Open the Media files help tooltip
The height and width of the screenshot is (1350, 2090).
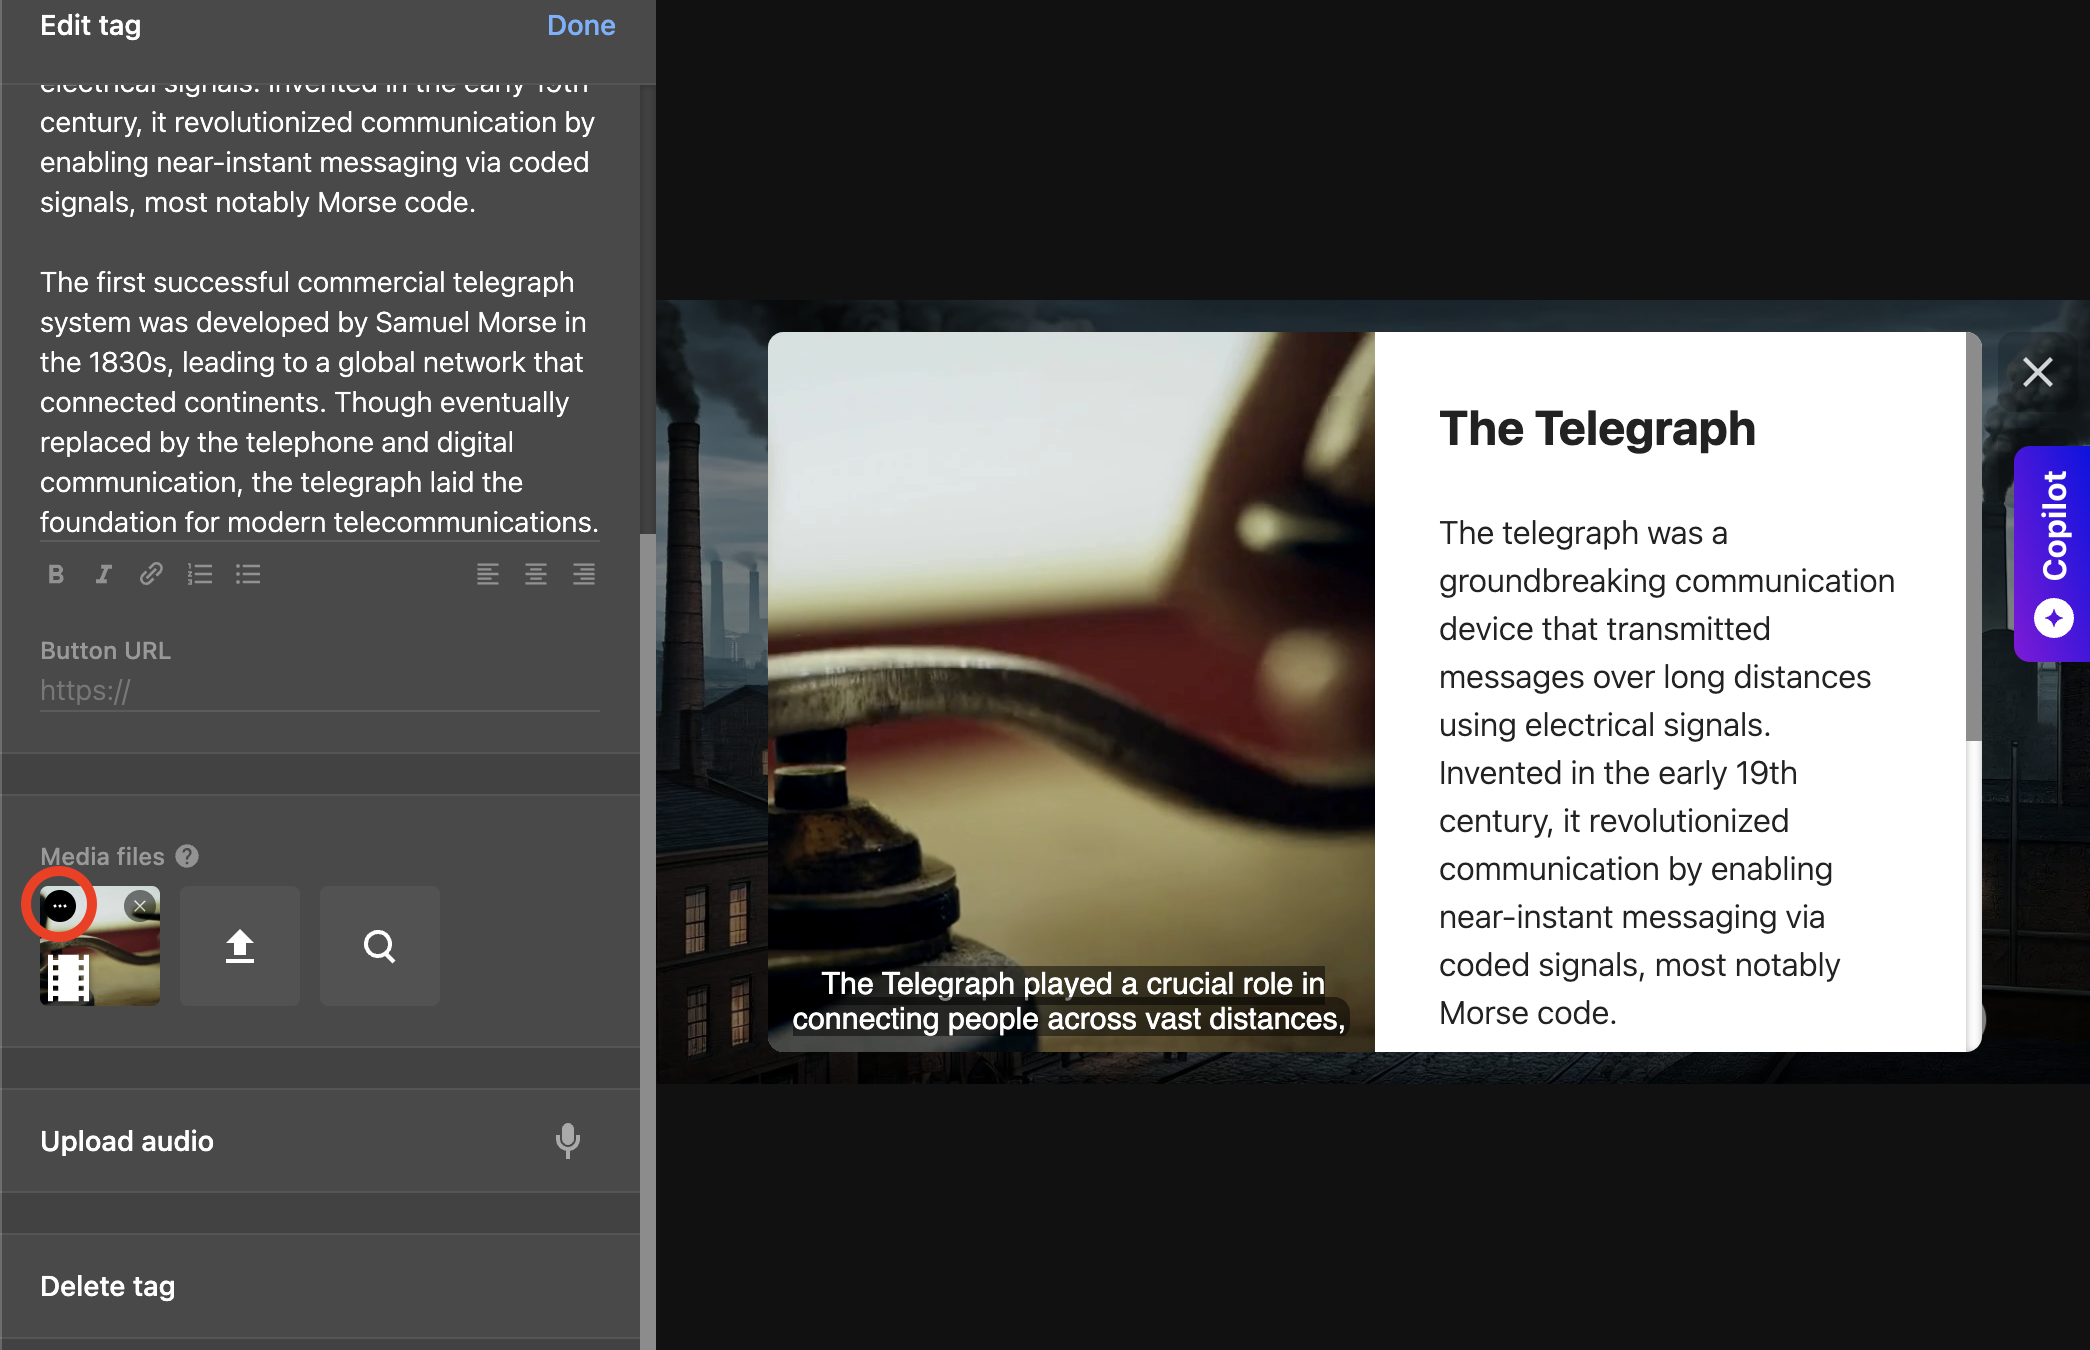187,856
